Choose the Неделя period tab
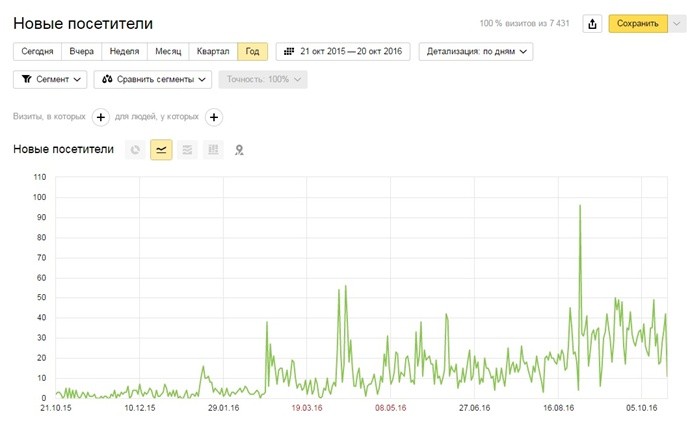The width and height of the screenshot is (692, 431). pos(124,50)
